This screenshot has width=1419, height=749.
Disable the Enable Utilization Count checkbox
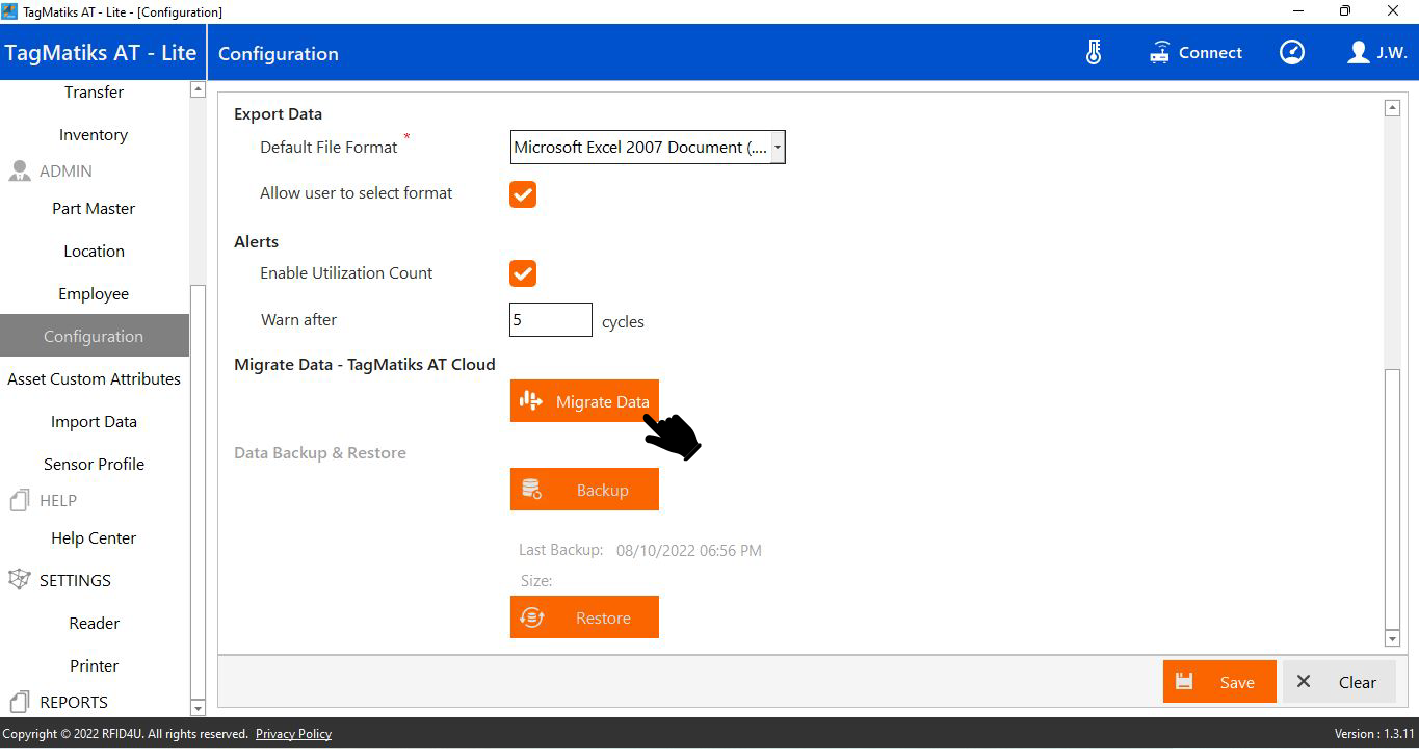[x=522, y=274]
